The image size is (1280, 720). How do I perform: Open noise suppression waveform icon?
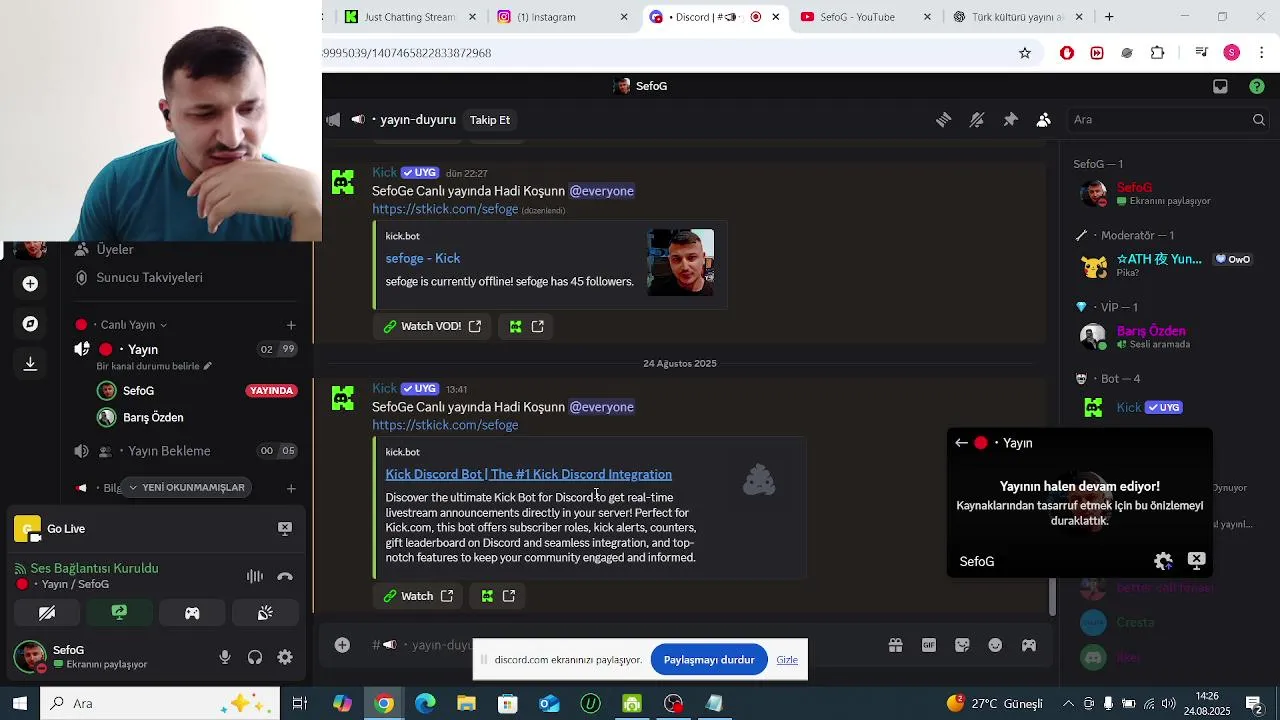255,576
